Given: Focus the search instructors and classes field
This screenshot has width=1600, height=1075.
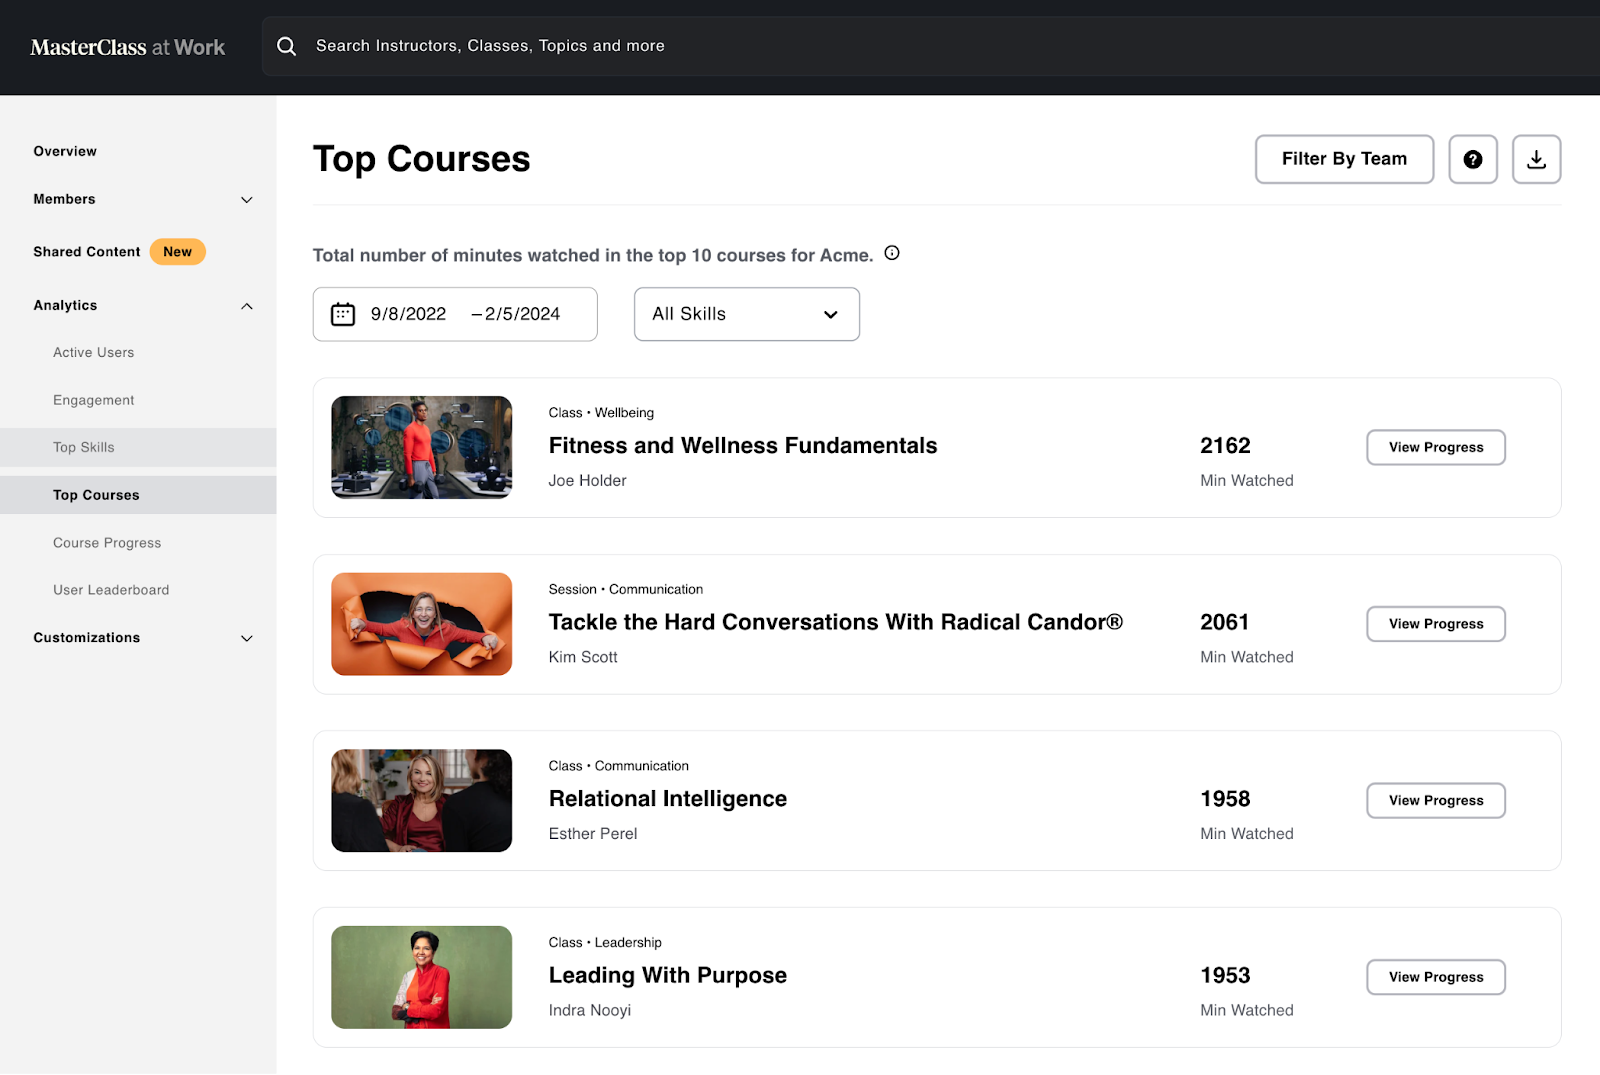Looking at the screenshot, I should pyautogui.click(x=931, y=46).
